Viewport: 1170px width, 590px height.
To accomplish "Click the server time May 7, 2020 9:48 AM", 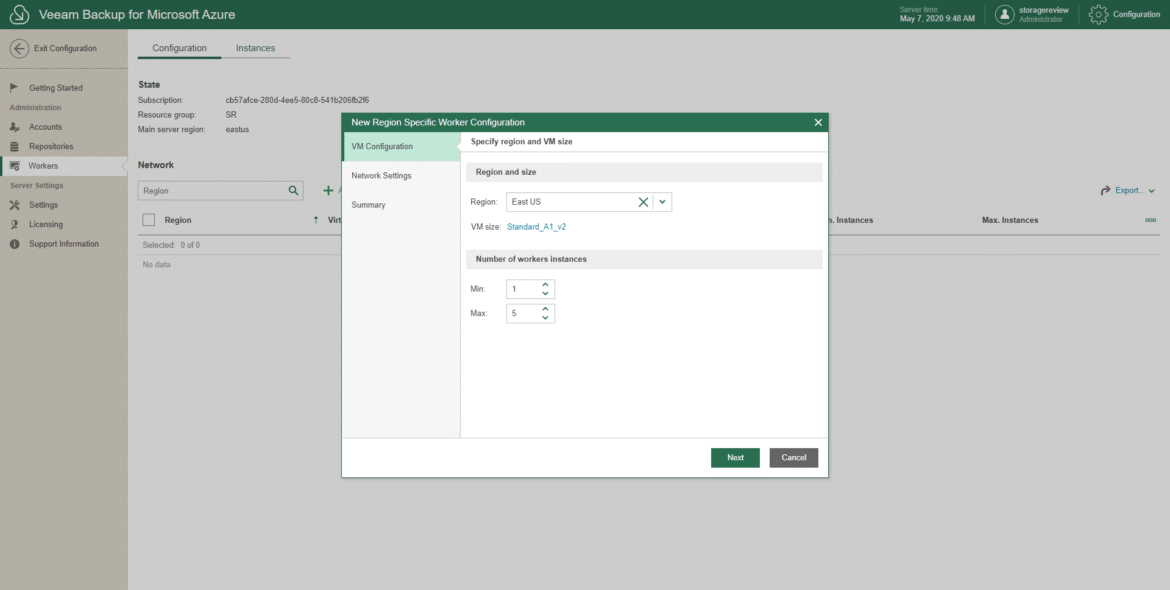I will click(937, 19).
